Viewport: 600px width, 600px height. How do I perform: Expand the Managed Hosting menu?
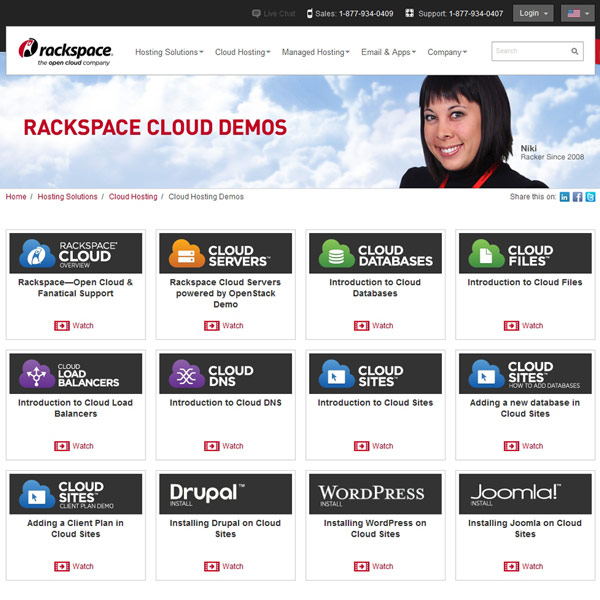pyautogui.click(x=316, y=52)
